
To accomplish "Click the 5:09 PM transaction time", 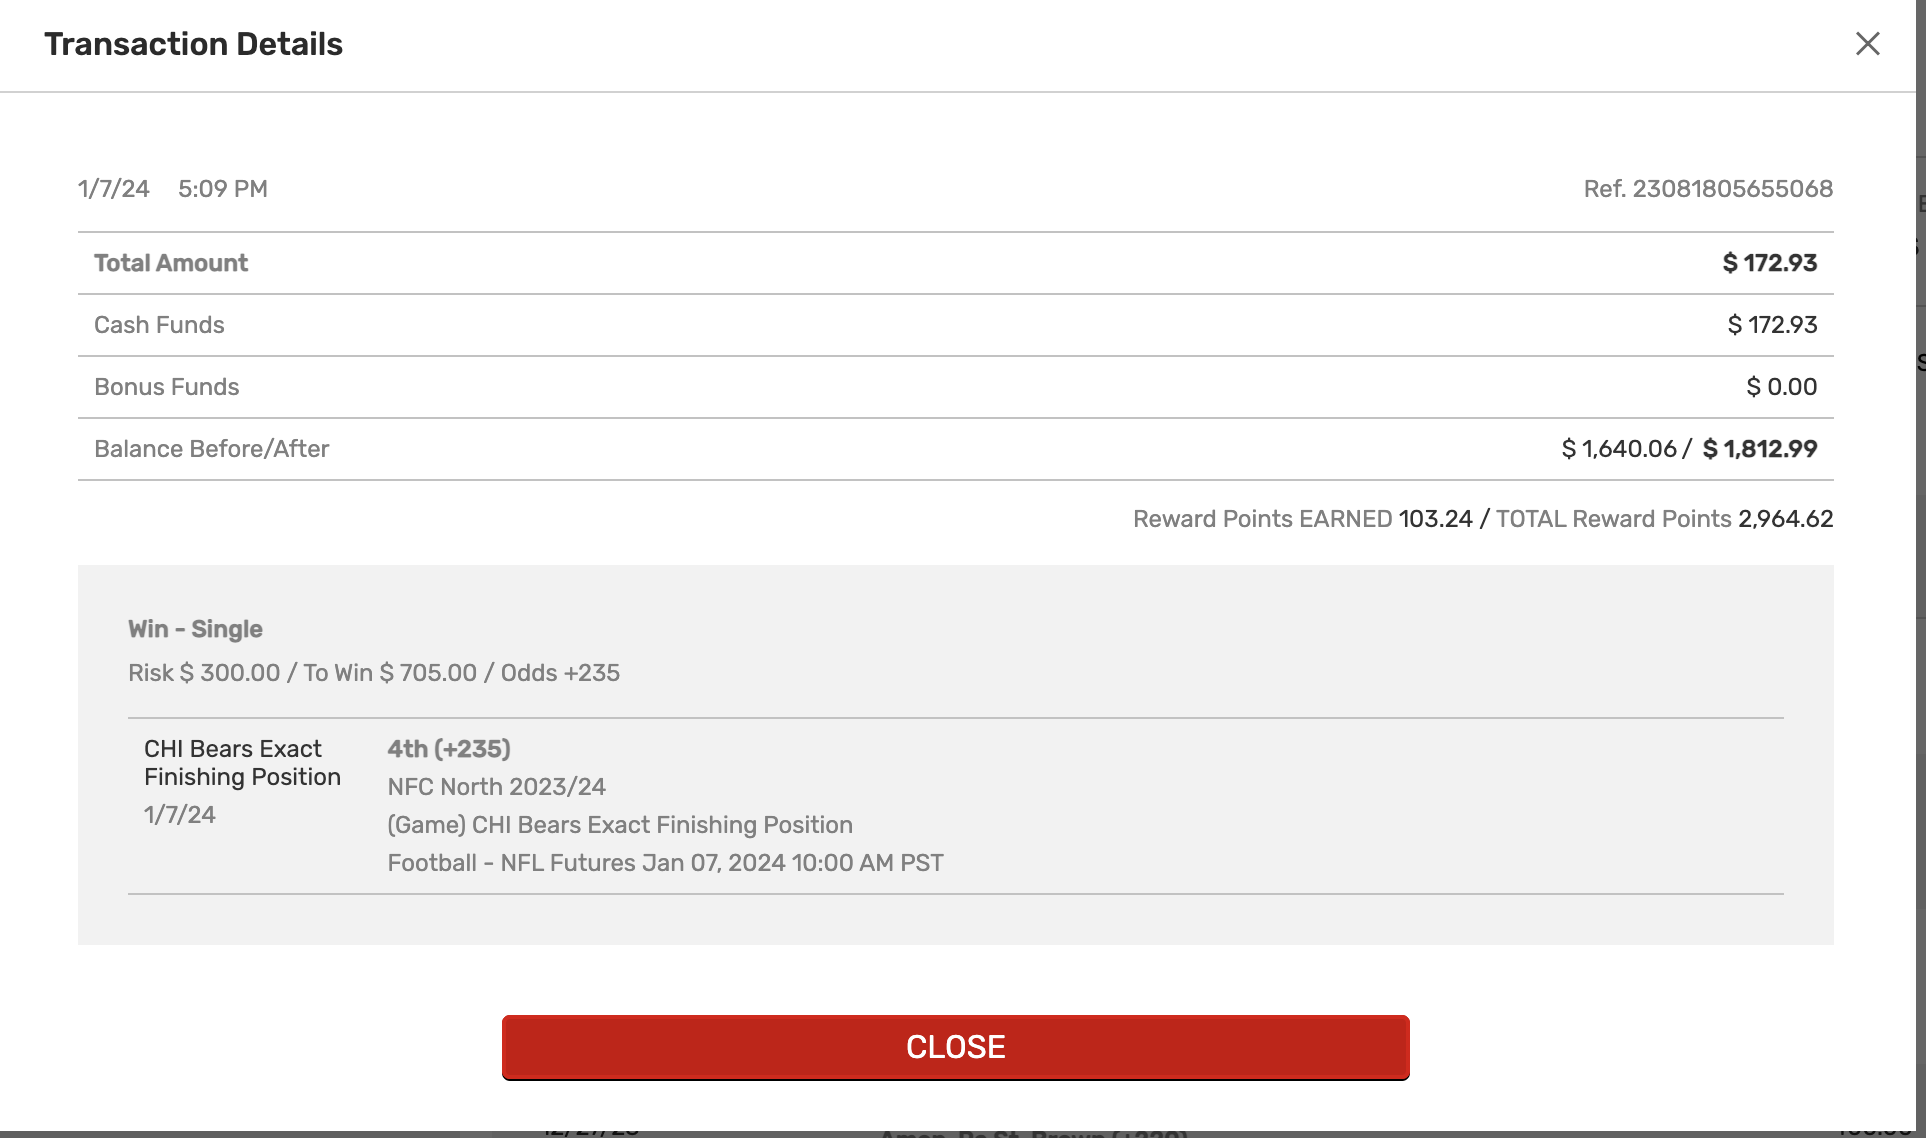I will pyautogui.click(x=223, y=189).
